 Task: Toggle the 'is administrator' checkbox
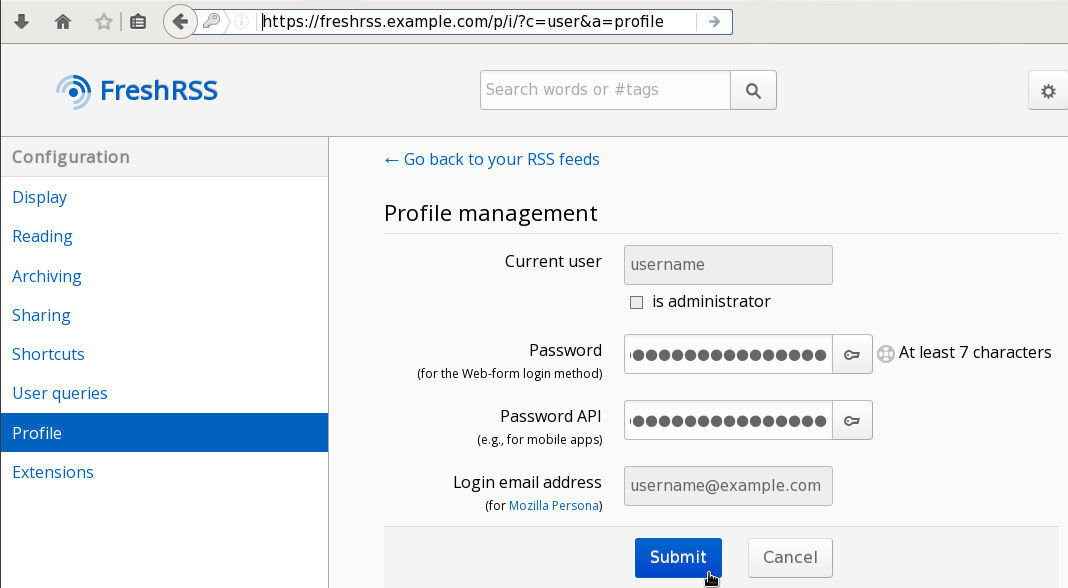(636, 302)
